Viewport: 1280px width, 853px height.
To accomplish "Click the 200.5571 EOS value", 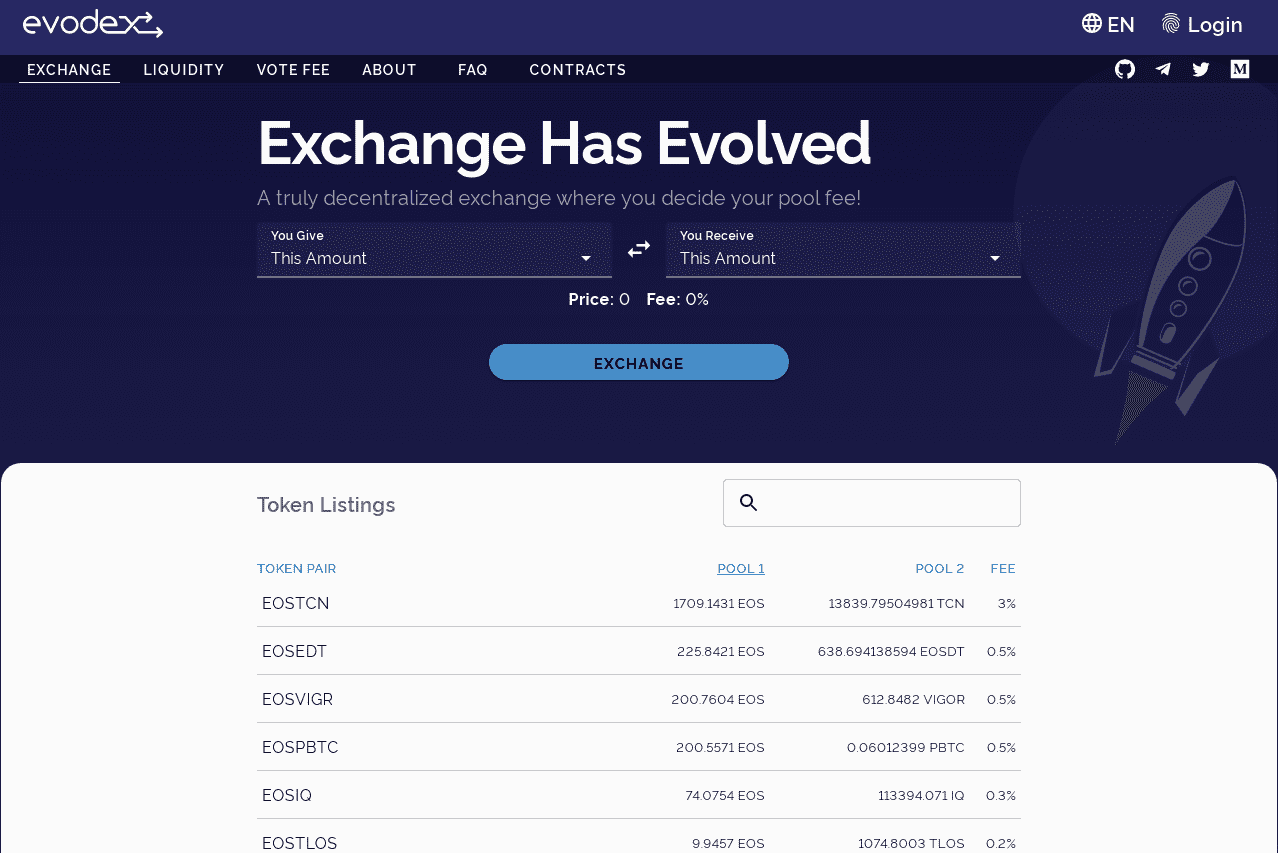I will pyautogui.click(x=720, y=748).
